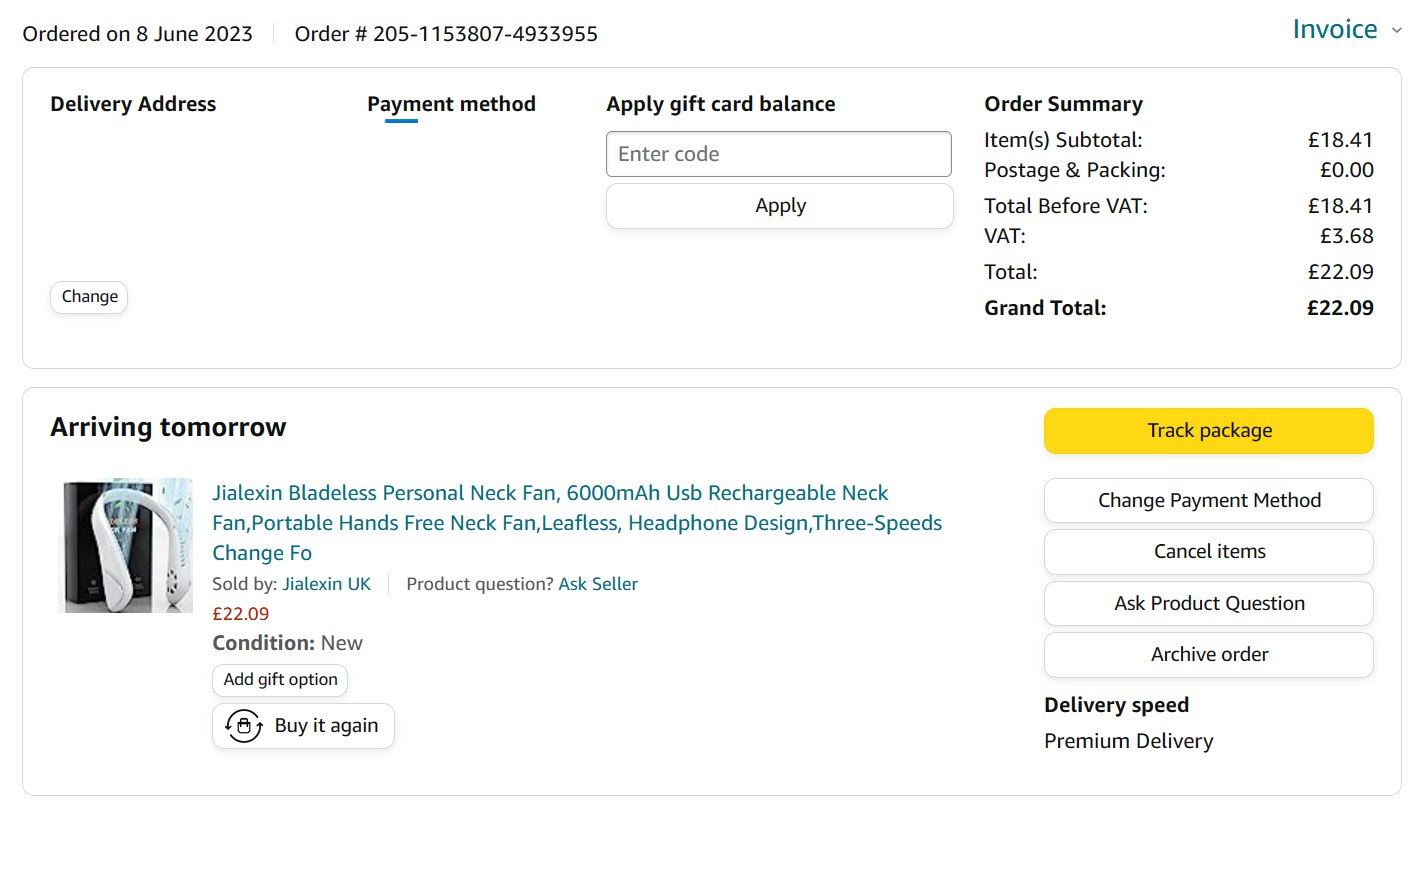Open the neck fan product thumbnail
1426x876 pixels.
tap(127, 545)
